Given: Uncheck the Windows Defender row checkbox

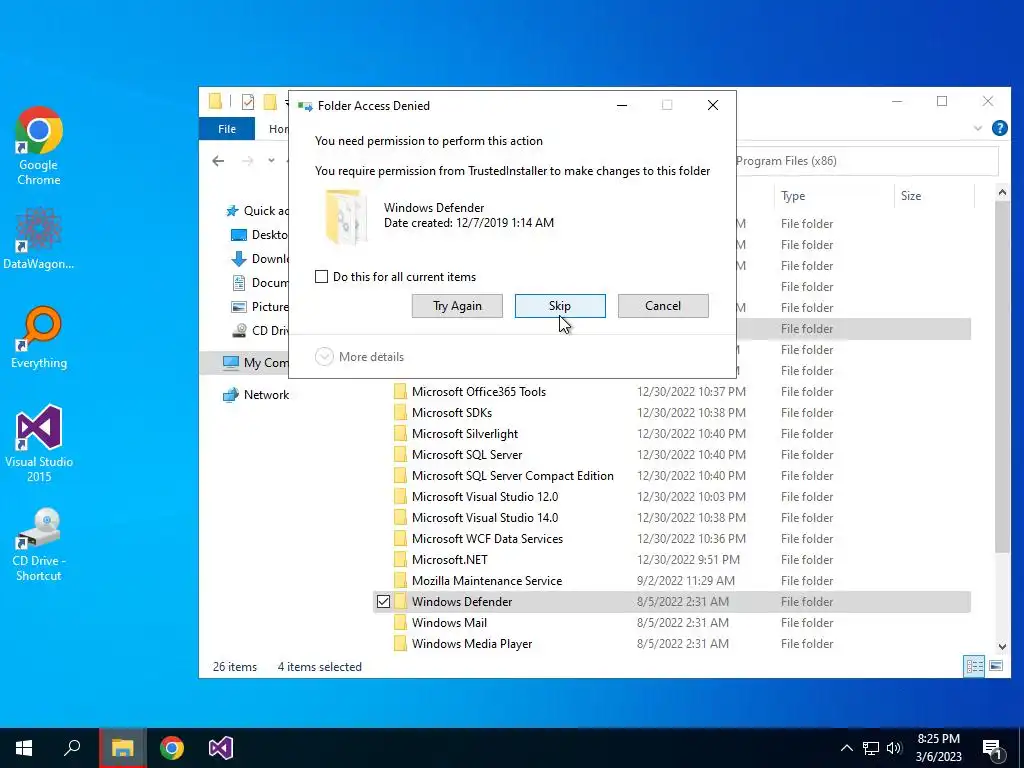Looking at the screenshot, I should (x=383, y=601).
